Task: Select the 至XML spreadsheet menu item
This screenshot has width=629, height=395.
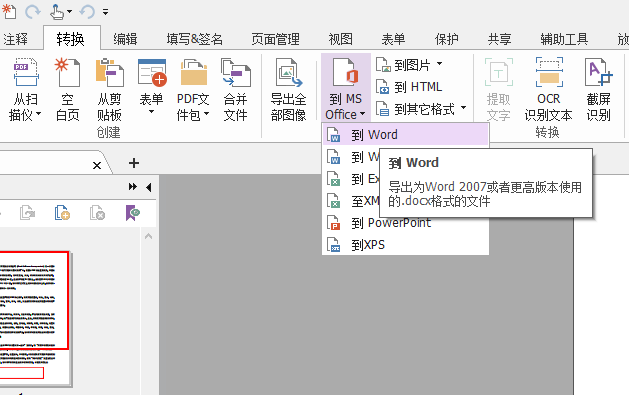Action: click(x=351, y=201)
